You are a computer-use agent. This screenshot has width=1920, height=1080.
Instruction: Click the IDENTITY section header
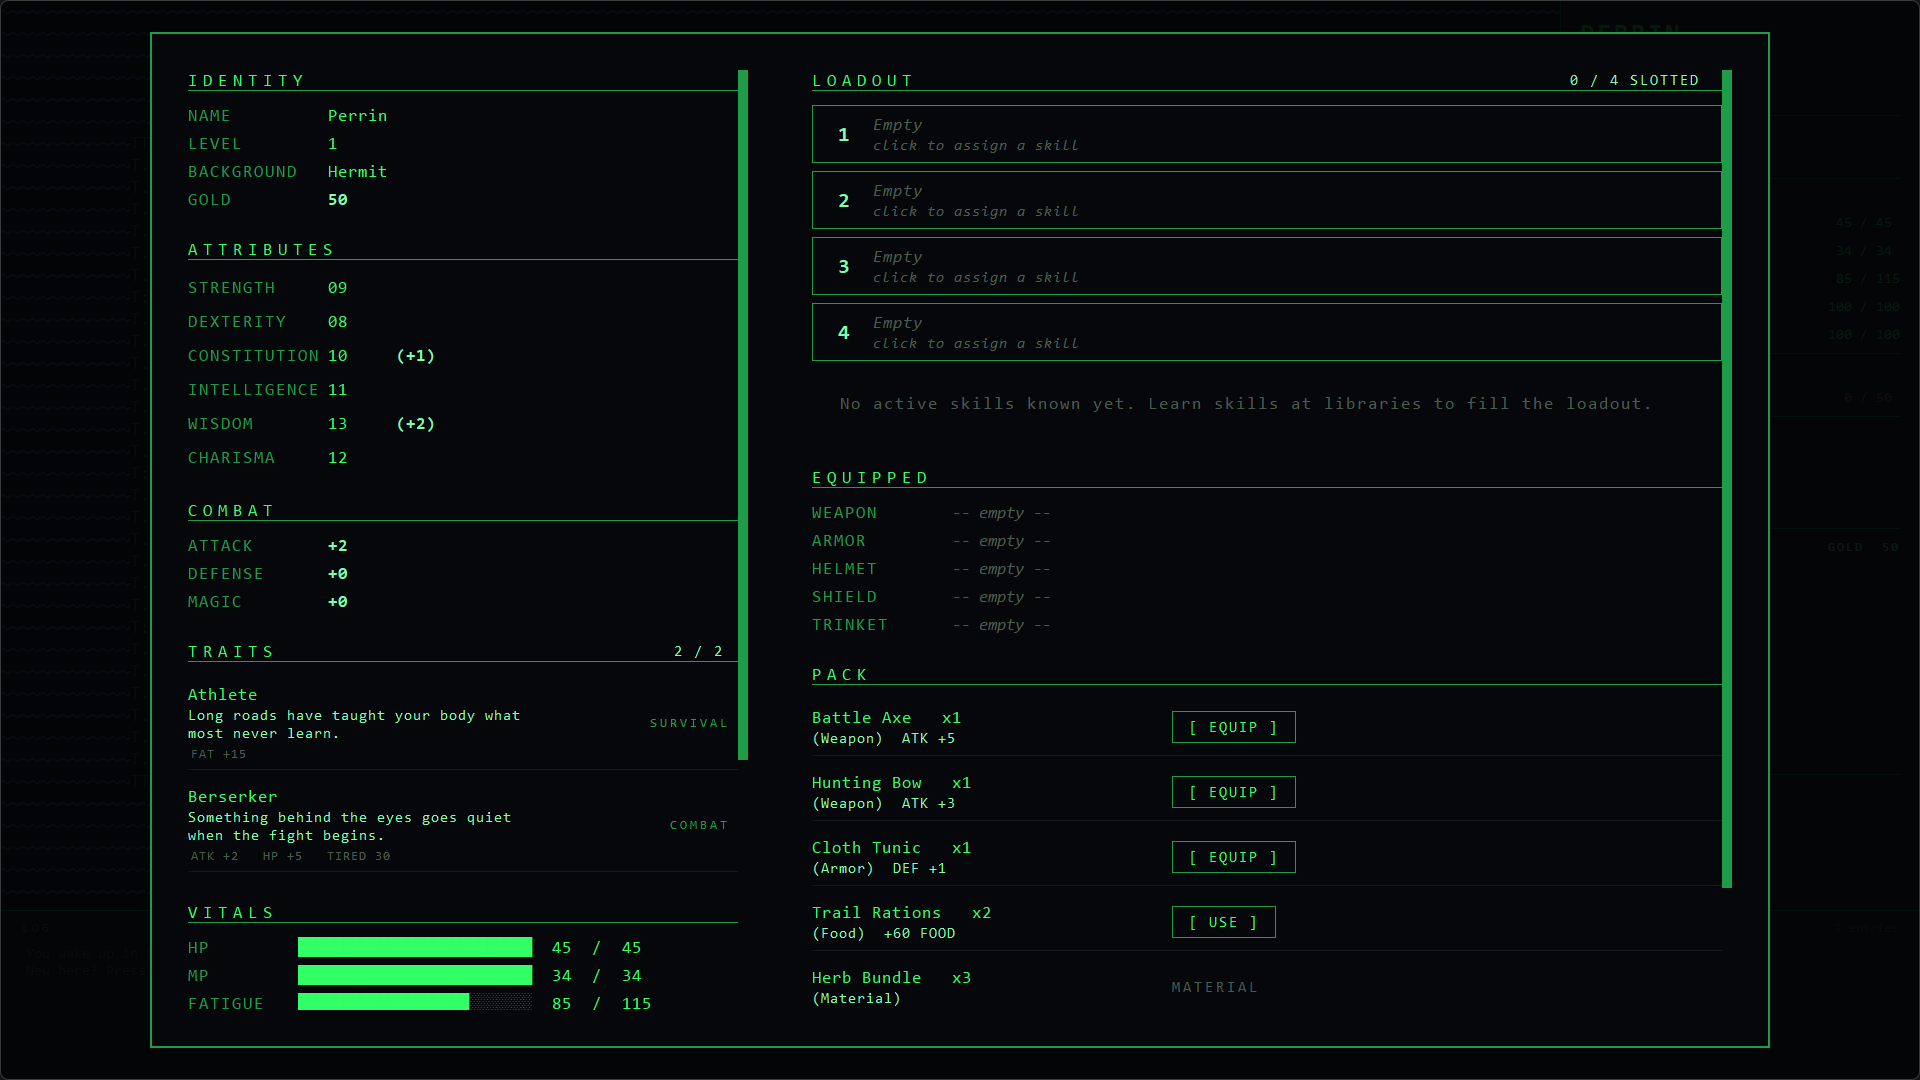246,81
